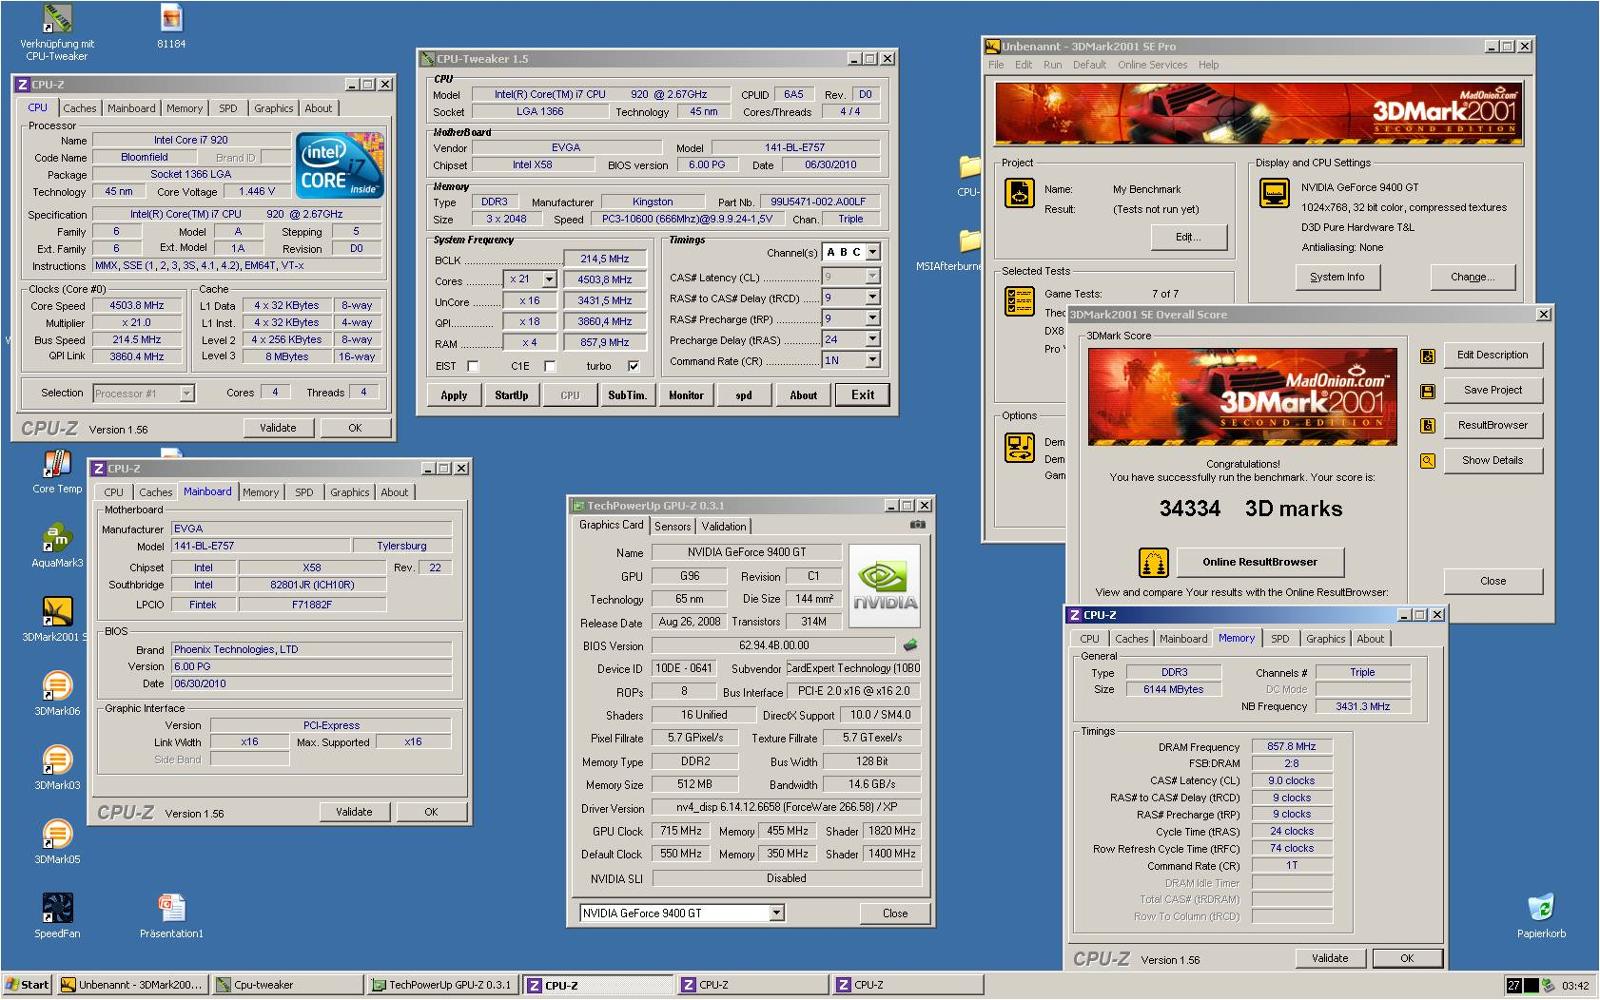Toggle C1E checkbox in CPU-Tweaker

(x=550, y=366)
